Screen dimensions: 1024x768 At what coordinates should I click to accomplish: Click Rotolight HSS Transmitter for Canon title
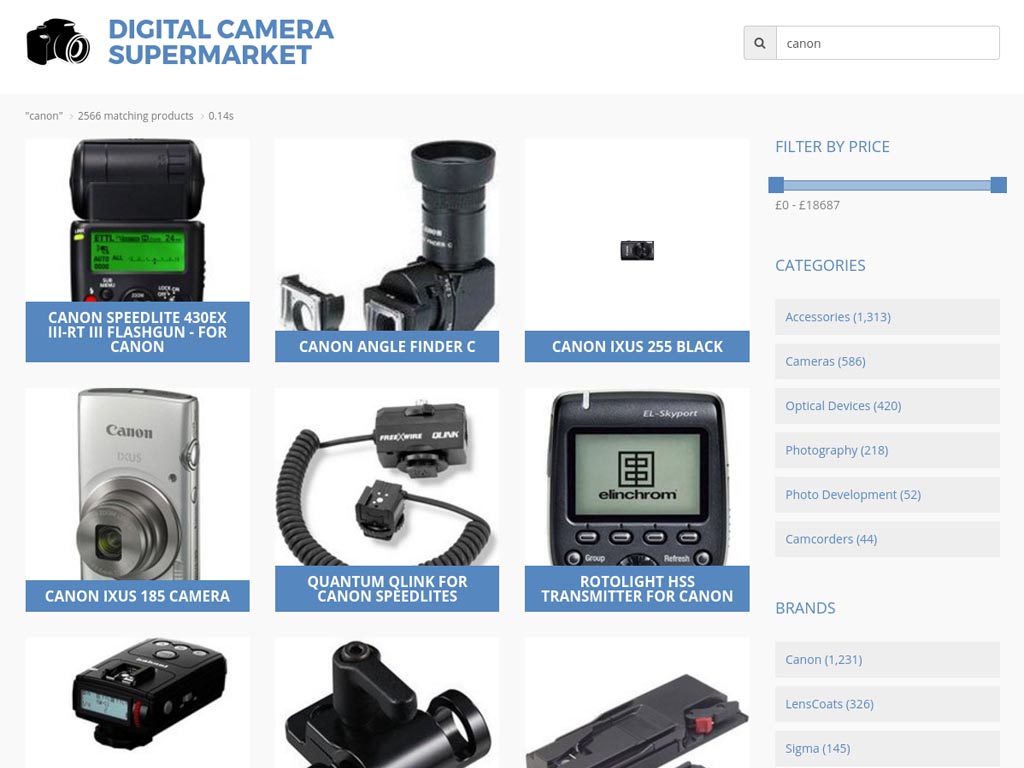[x=637, y=589]
